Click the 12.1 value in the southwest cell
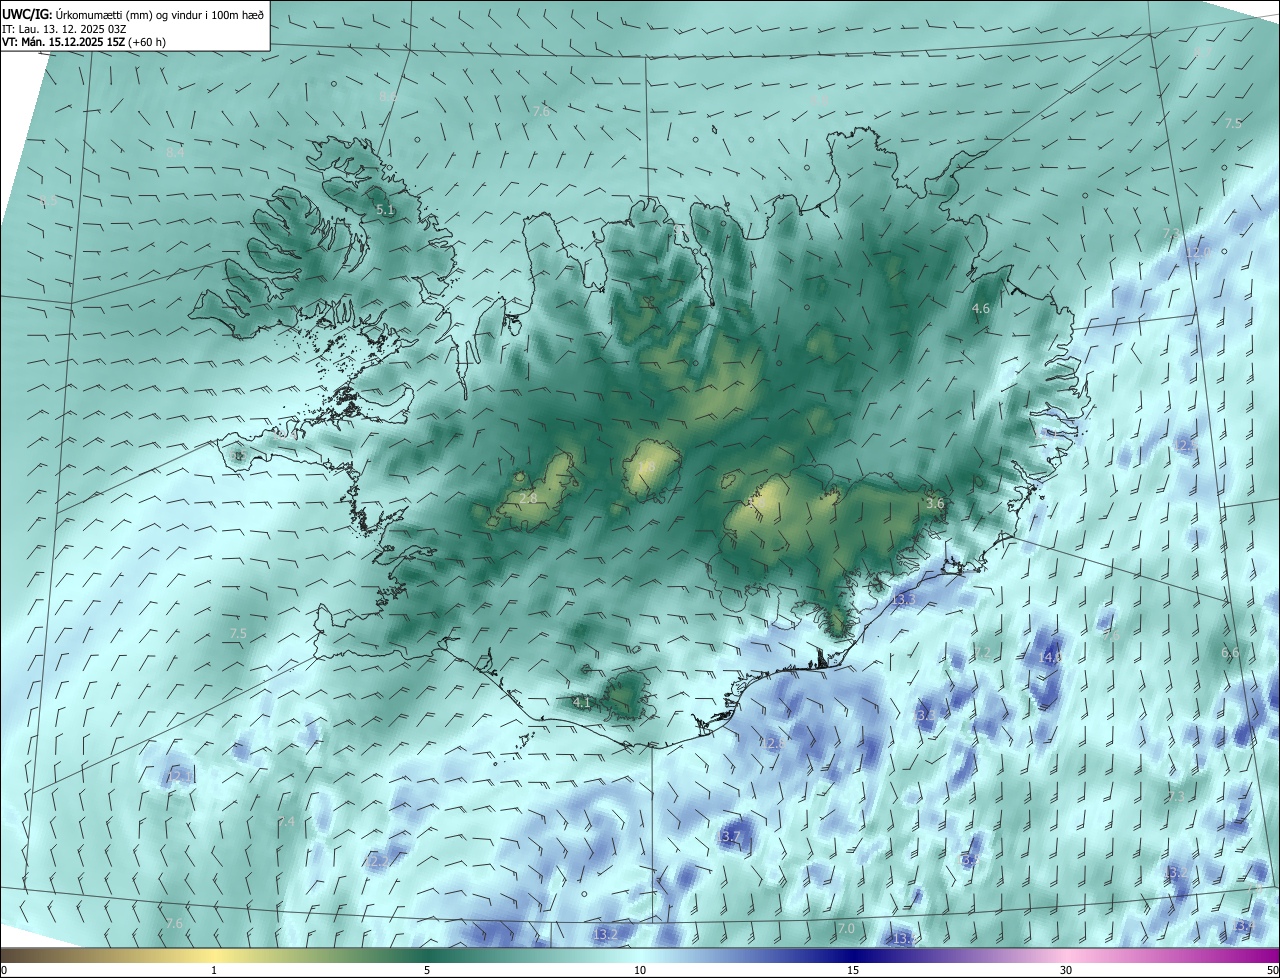This screenshot has height=978, width=1280. pos(180,777)
